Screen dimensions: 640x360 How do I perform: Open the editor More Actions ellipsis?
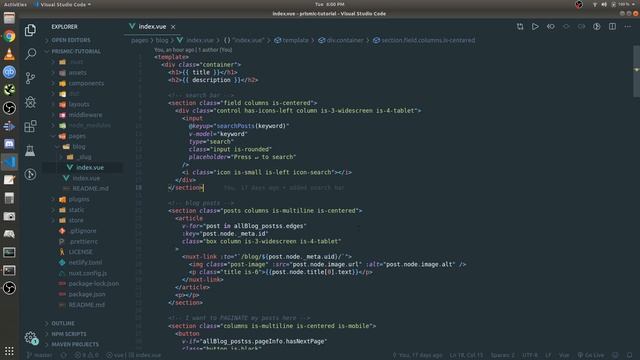tap(628, 27)
